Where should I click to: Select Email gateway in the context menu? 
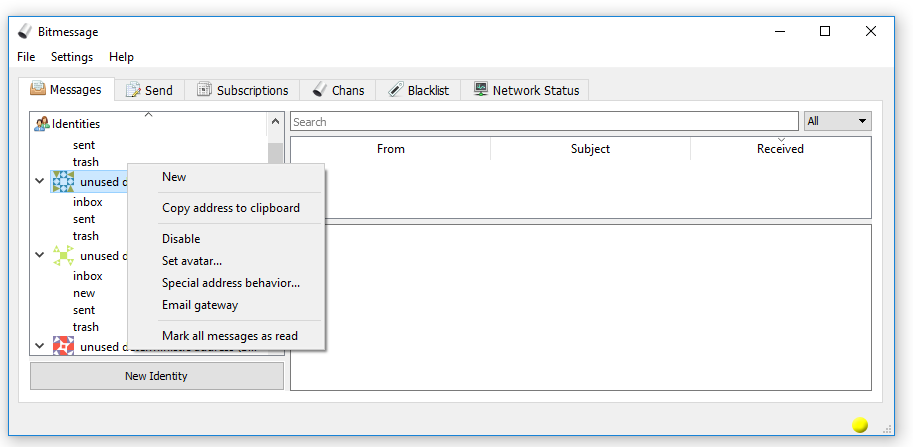200,305
